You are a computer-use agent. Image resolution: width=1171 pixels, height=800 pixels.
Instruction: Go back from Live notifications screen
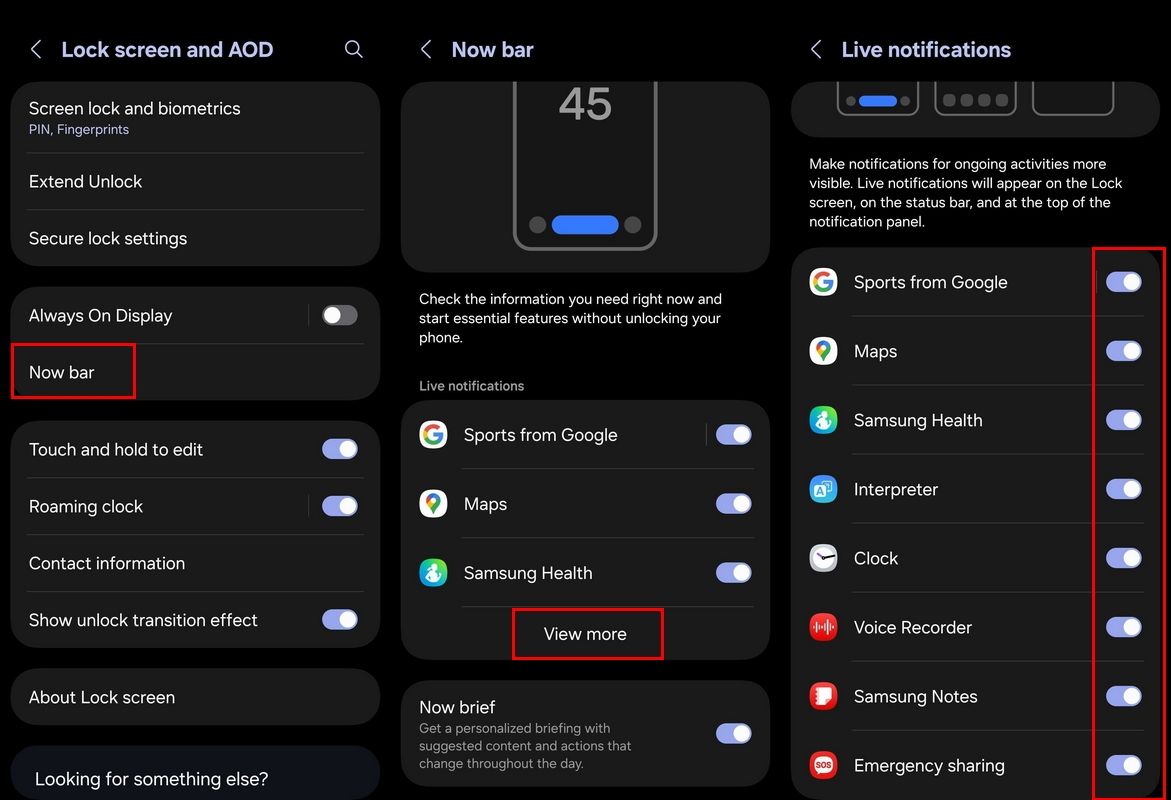click(815, 48)
